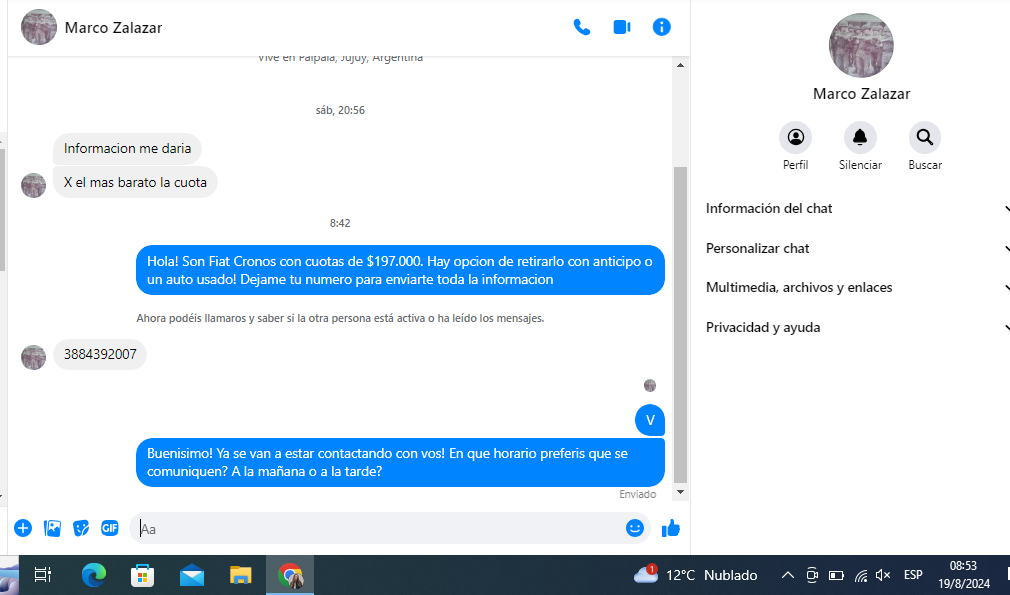Open the weather widget 12°C Nublado
Screen dimensions: 1010x595
click(x=696, y=575)
